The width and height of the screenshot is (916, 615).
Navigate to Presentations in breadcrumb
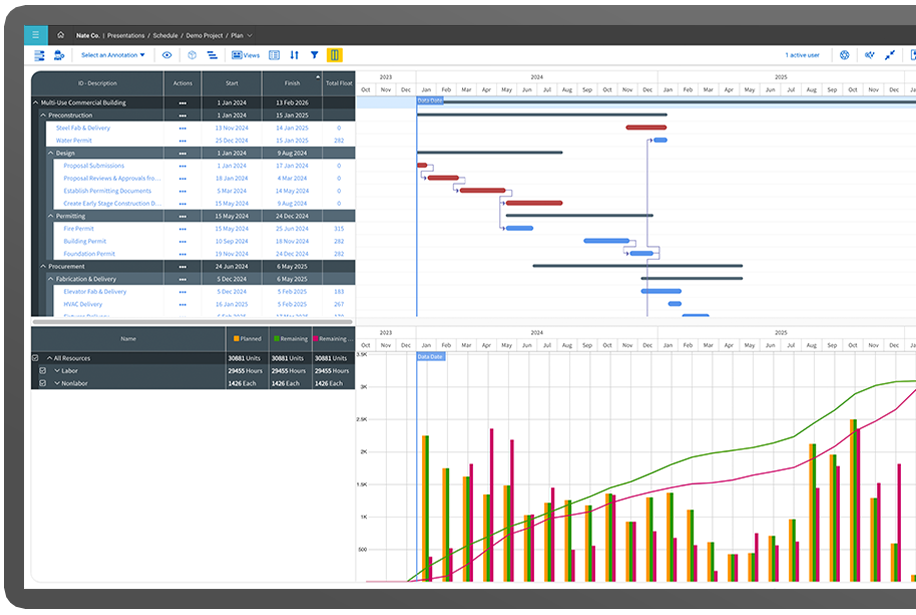coord(126,36)
